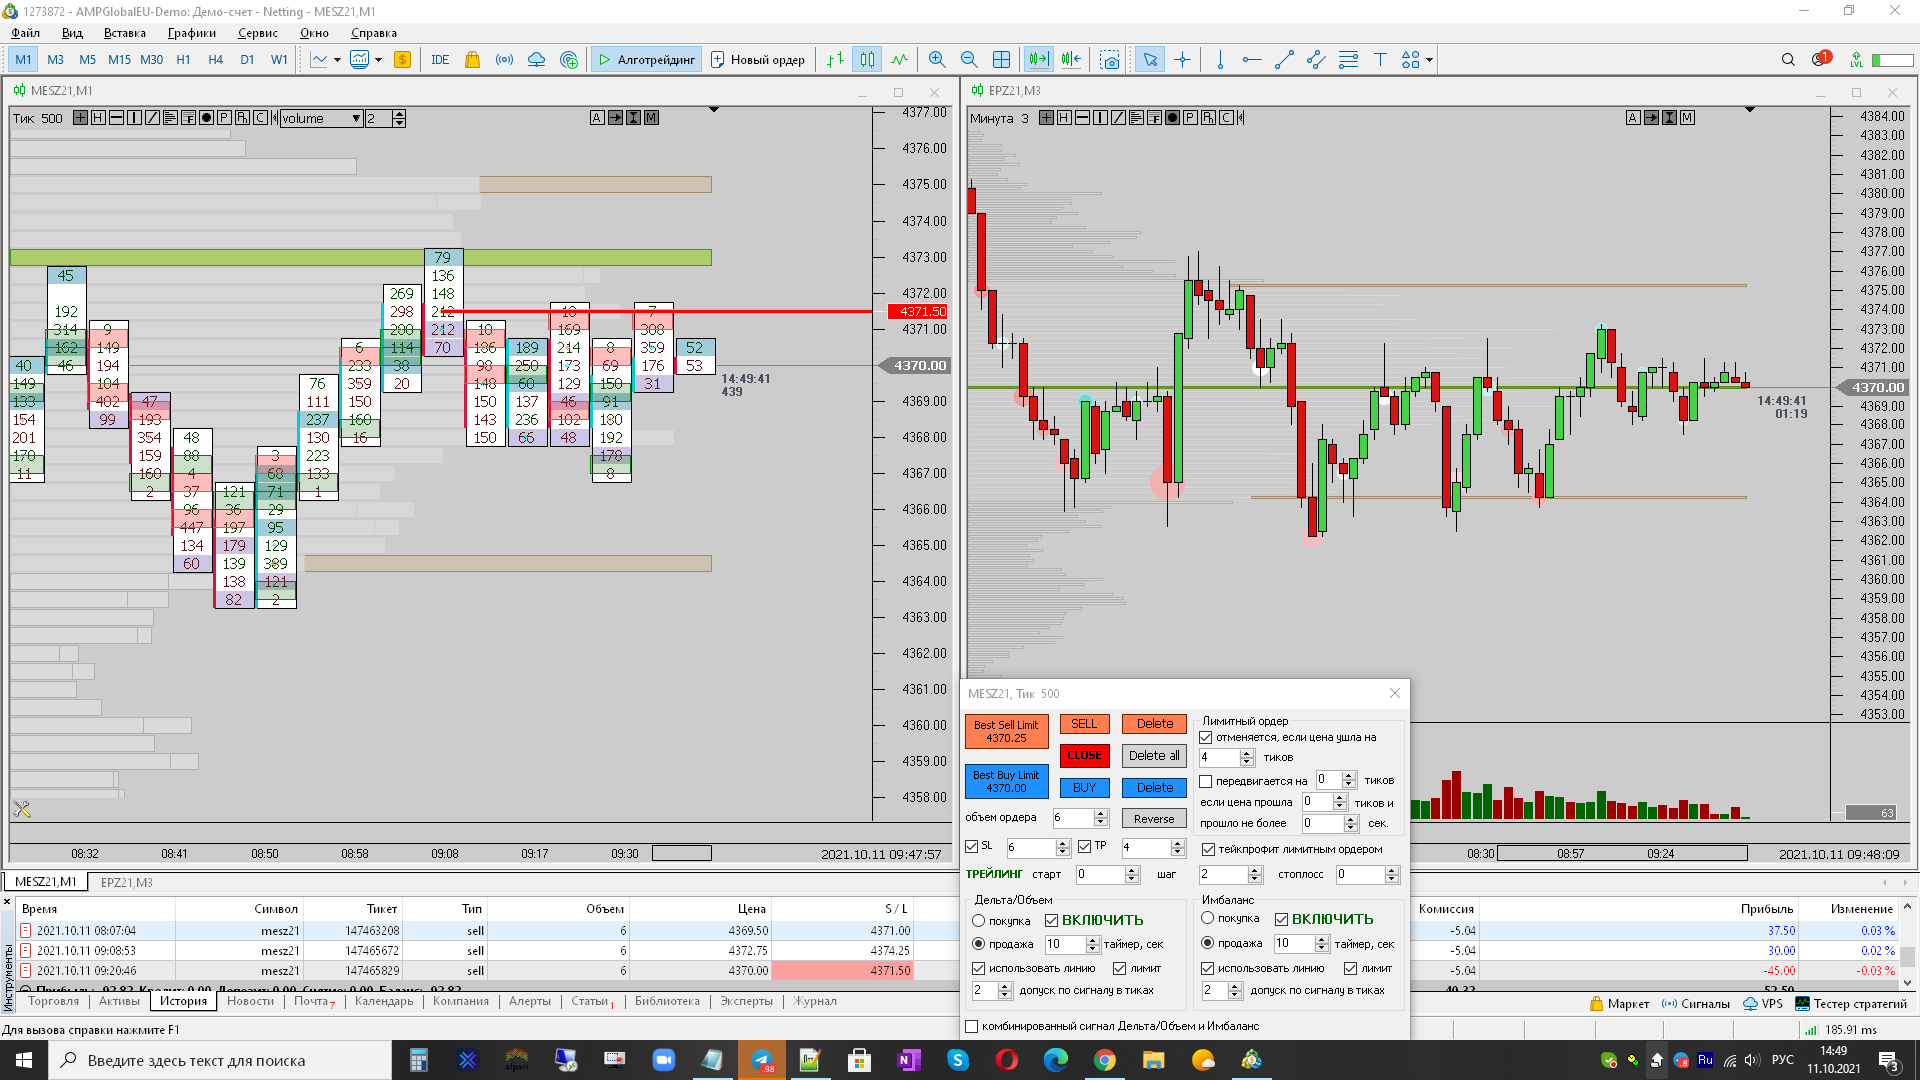Image resolution: width=1920 pixels, height=1080 pixels.
Task: Select the trendline drawing tool
Action: coord(1284,60)
